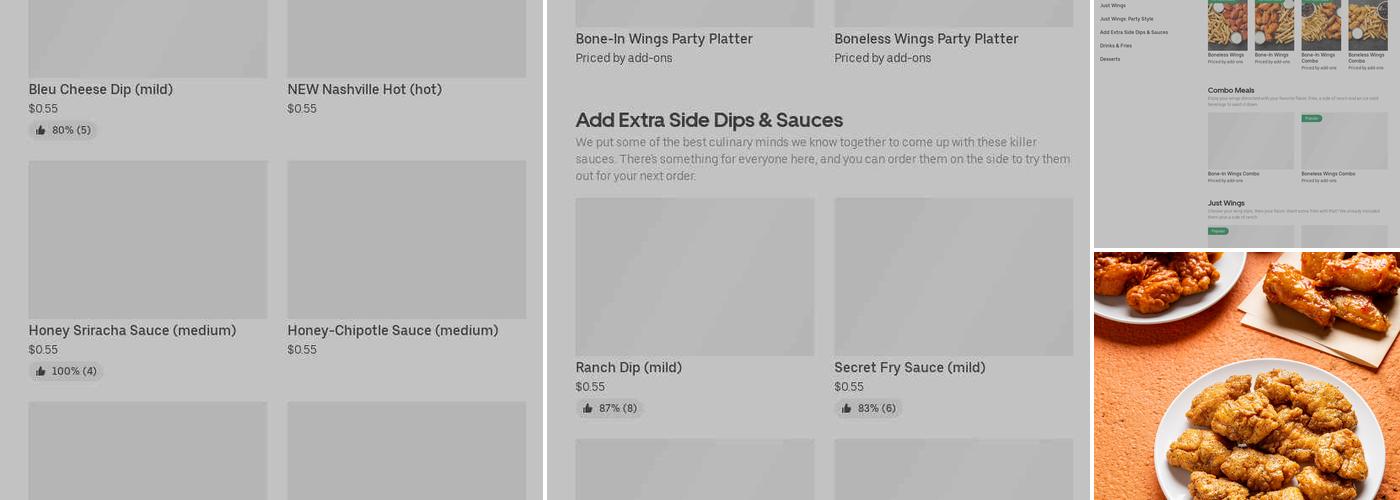Click thumbs-up icon on Ranch Dip rating
1400x500 pixels.
[588, 408]
